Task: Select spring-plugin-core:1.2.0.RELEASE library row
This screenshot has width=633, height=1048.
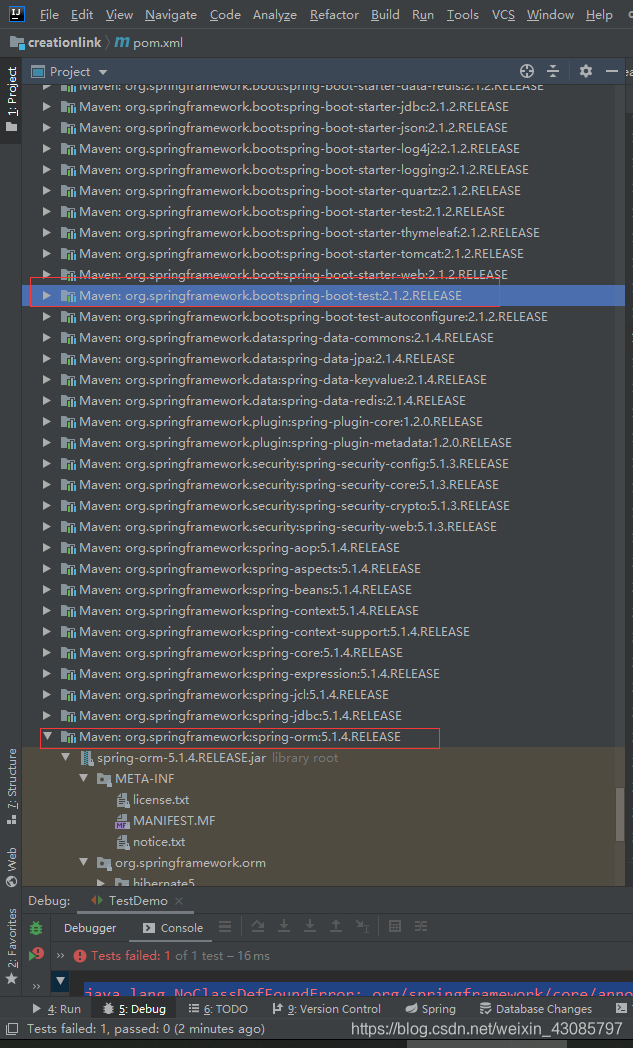Action: point(324,422)
